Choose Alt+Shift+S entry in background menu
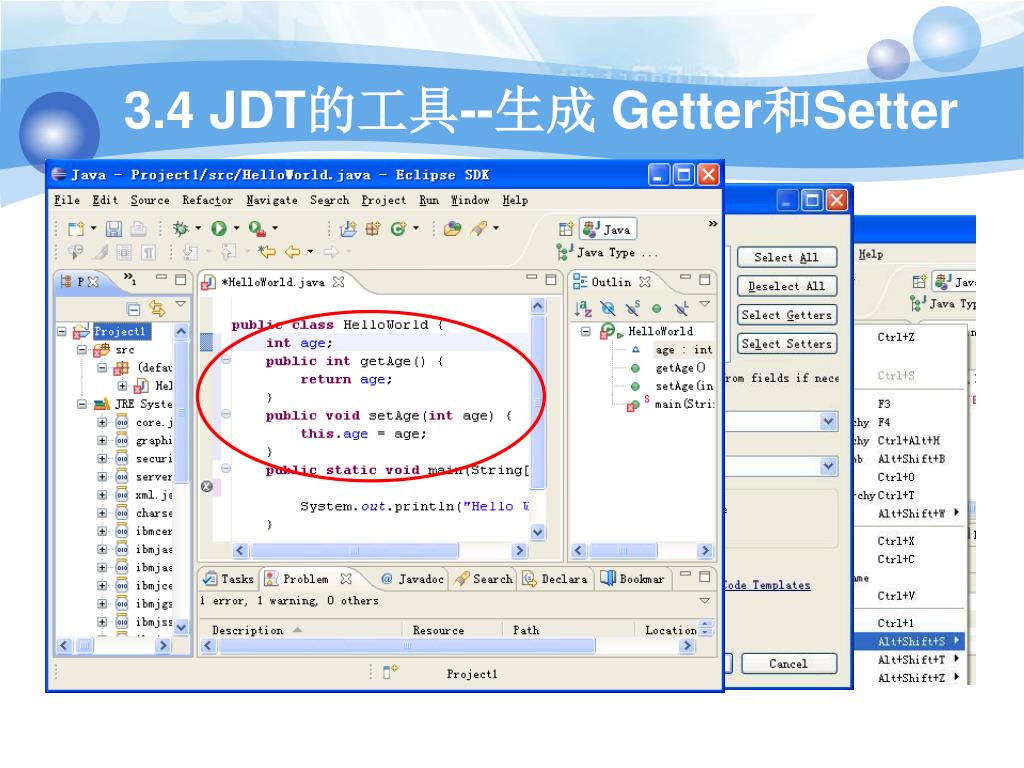1024x768 pixels. pyautogui.click(x=910, y=641)
